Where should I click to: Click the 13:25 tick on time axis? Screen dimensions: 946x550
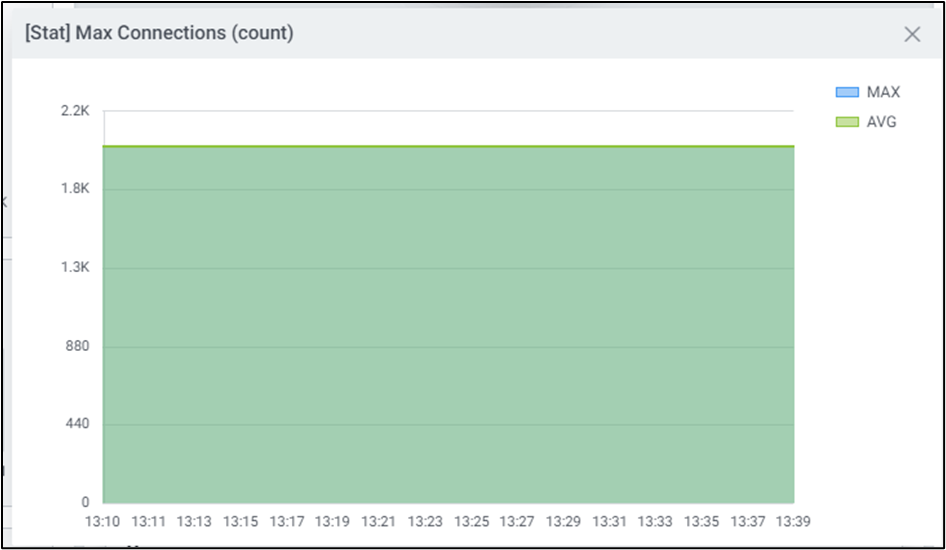coord(471,521)
